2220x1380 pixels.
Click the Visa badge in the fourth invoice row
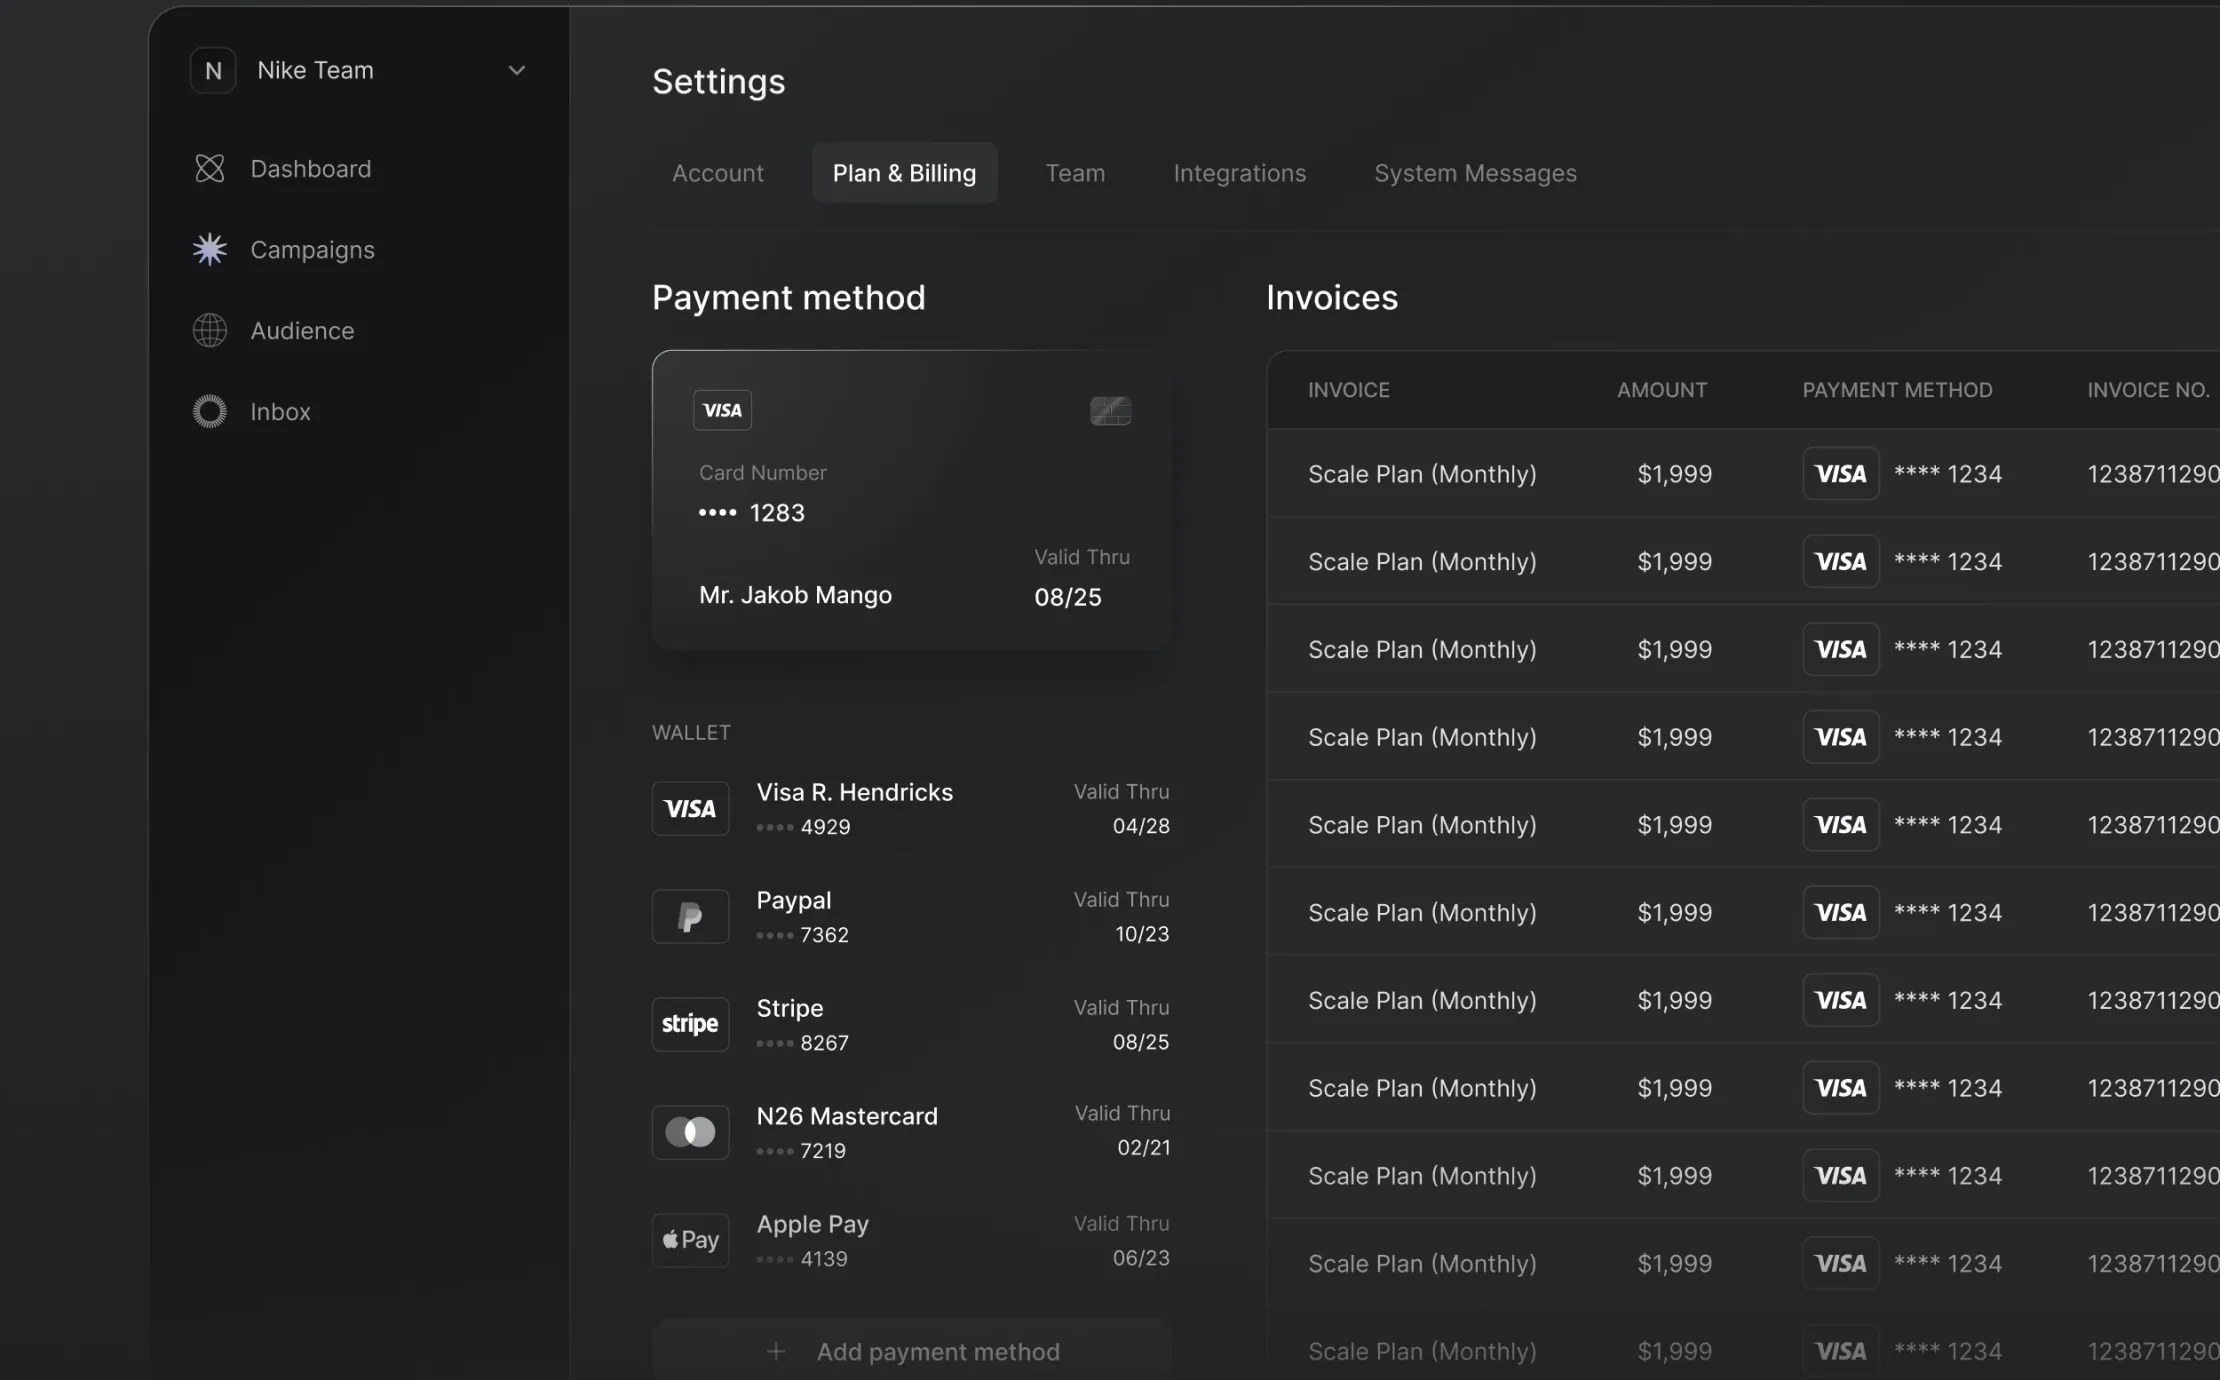1841,737
